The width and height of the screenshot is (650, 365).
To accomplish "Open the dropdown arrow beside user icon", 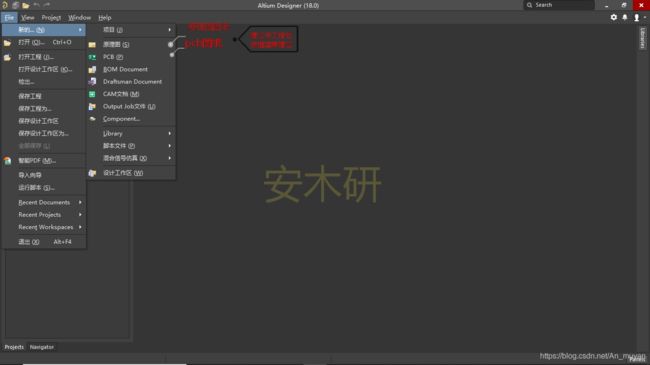I will pyautogui.click(x=645, y=17).
